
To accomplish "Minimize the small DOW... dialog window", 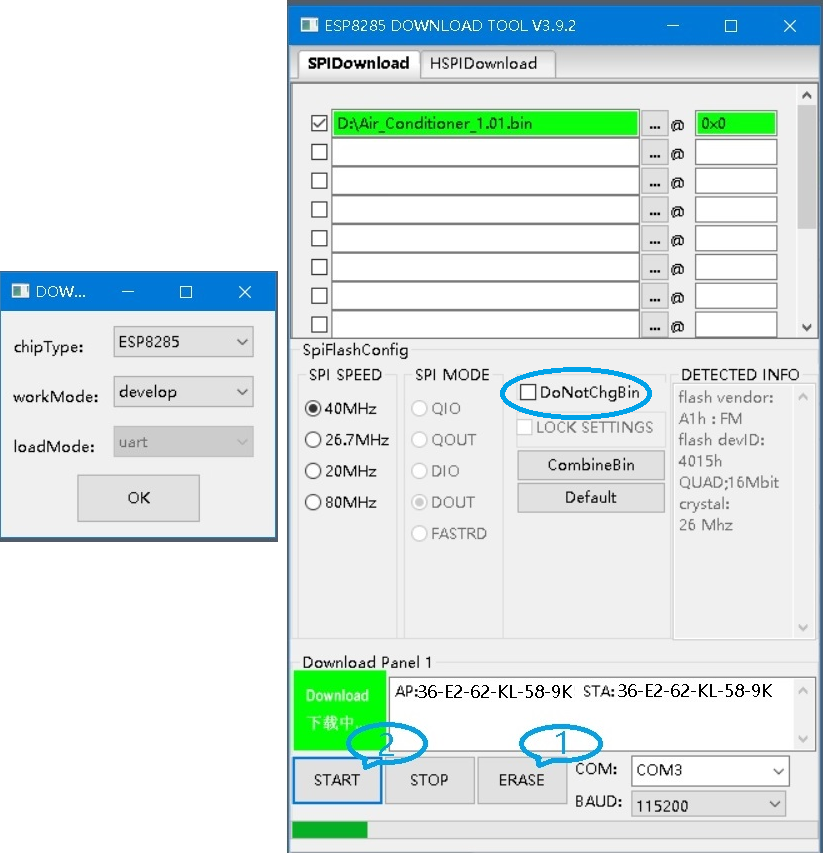I will [x=128, y=292].
